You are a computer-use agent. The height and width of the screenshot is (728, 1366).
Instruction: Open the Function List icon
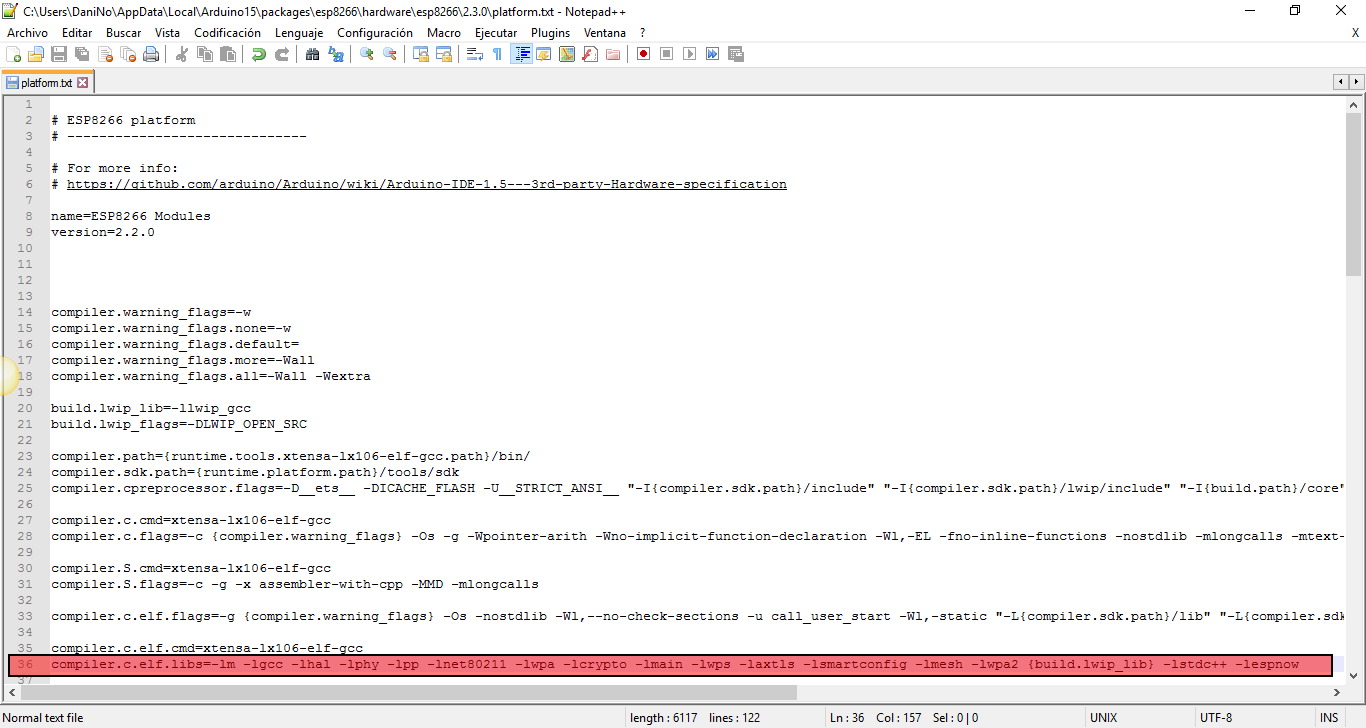[x=590, y=54]
